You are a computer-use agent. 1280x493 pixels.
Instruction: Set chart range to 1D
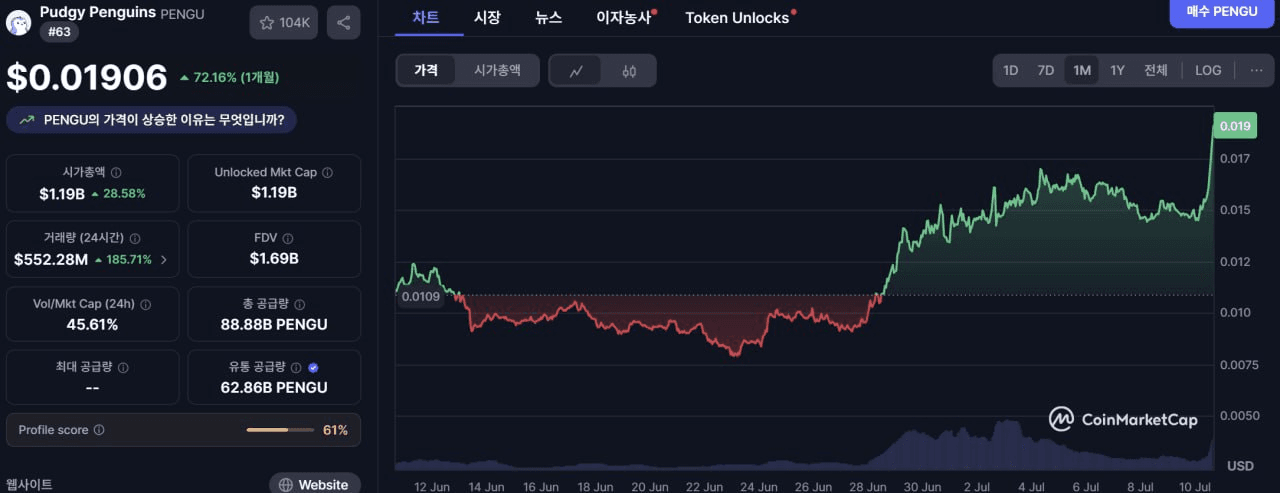pos(1011,70)
